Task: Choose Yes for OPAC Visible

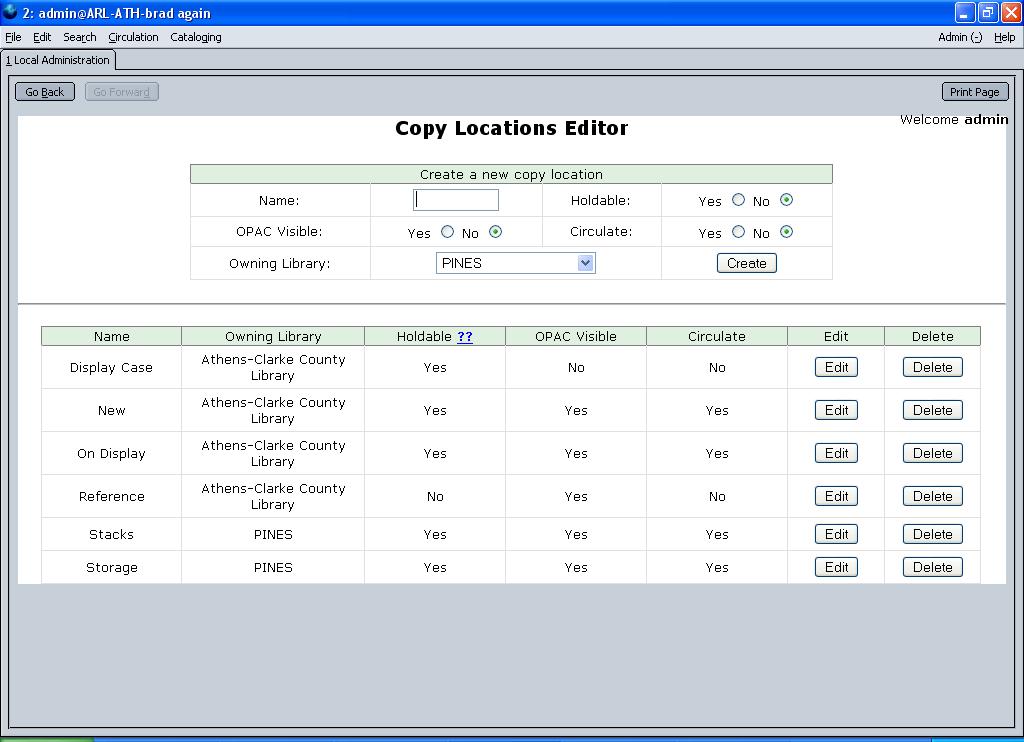Action: pyautogui.click(x=447, y=232)
